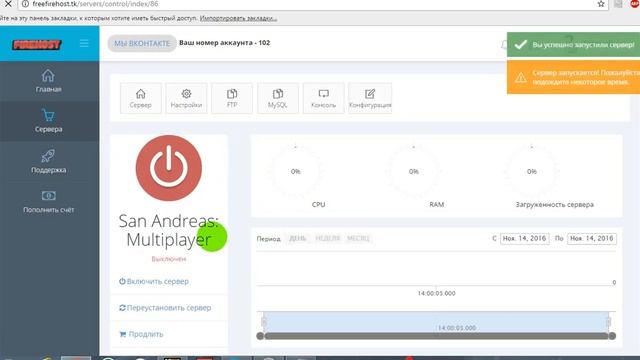Click the Загруженность сервера gauge
640x360 pixels.
531,171
